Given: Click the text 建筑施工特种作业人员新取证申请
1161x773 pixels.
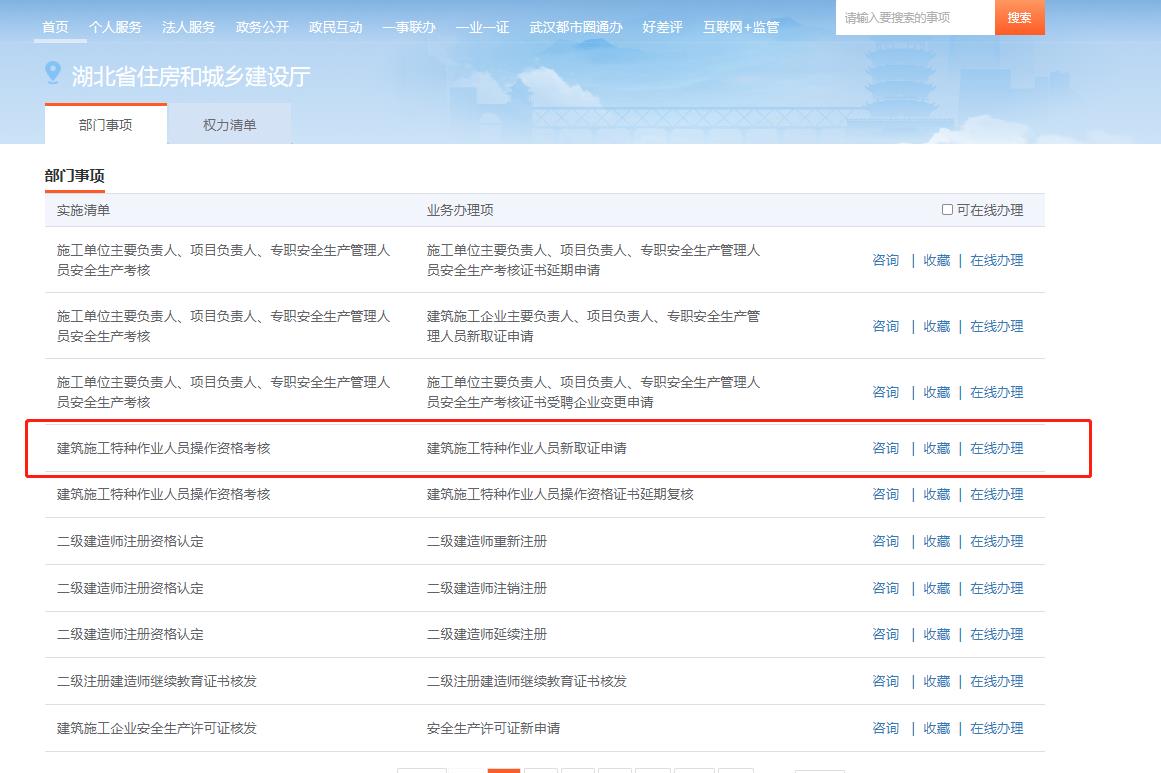Looking at the screenshot, I should 526,449.
